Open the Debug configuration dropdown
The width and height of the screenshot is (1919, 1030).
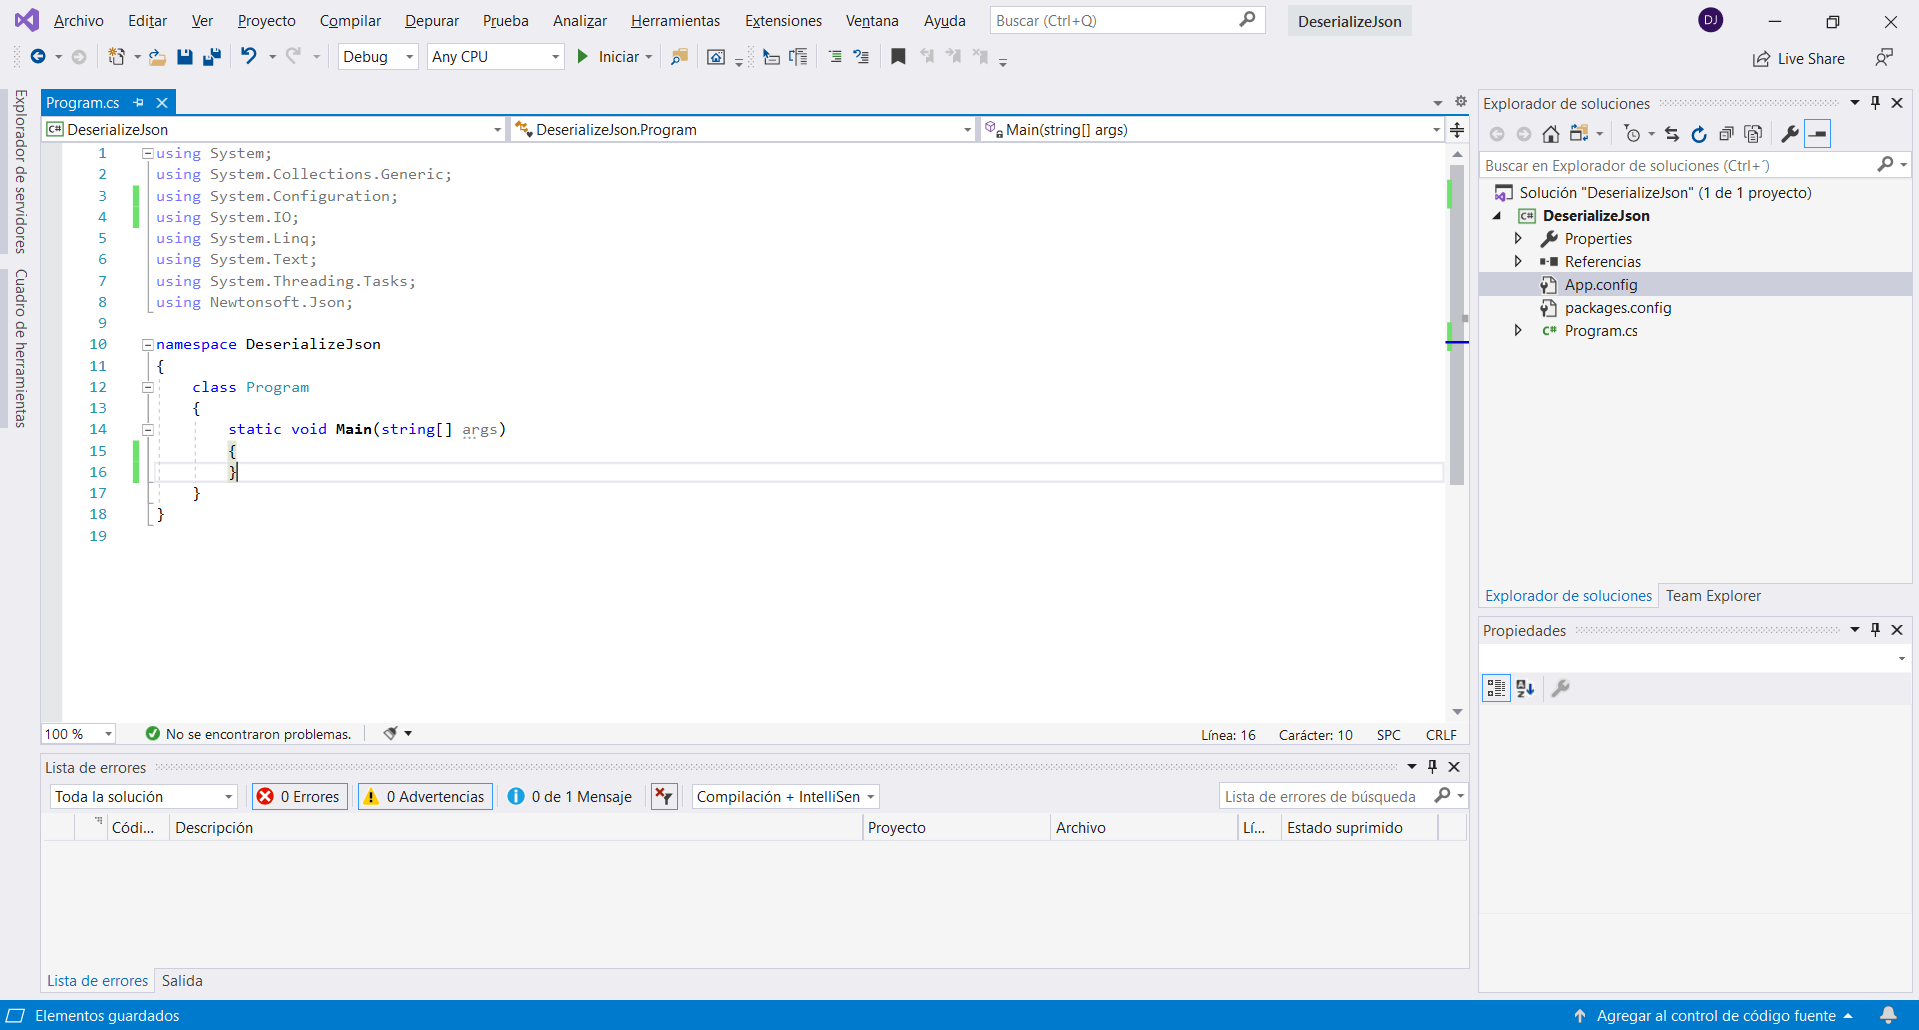click(378, 57)
